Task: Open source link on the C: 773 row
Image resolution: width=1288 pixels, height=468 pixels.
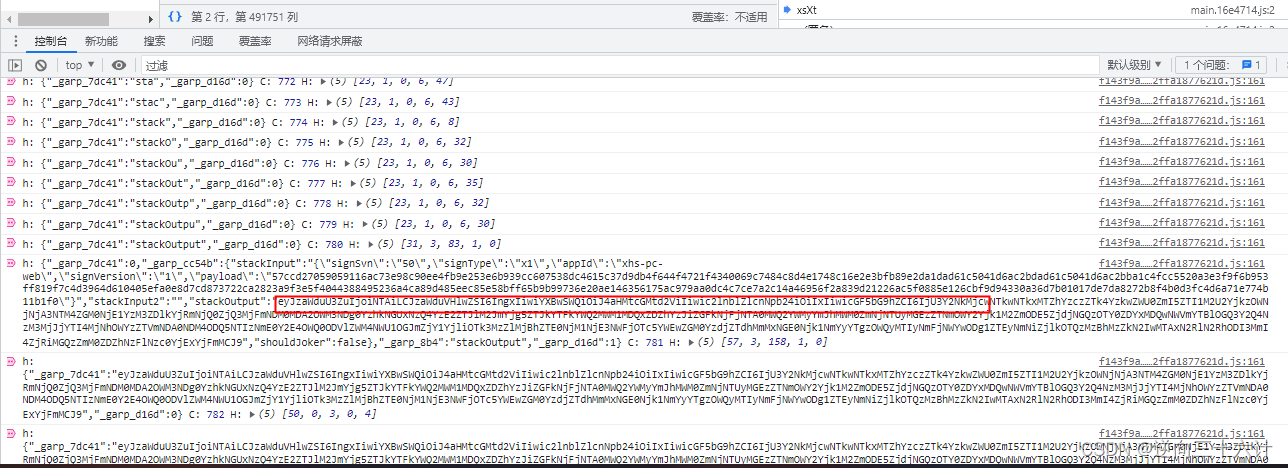Action: (1182, 101)
